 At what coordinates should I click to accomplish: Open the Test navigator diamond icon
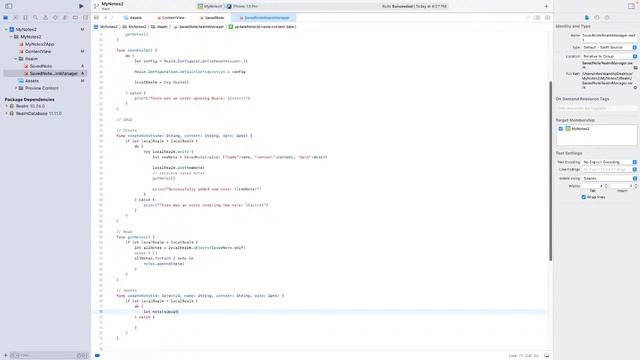55,18
